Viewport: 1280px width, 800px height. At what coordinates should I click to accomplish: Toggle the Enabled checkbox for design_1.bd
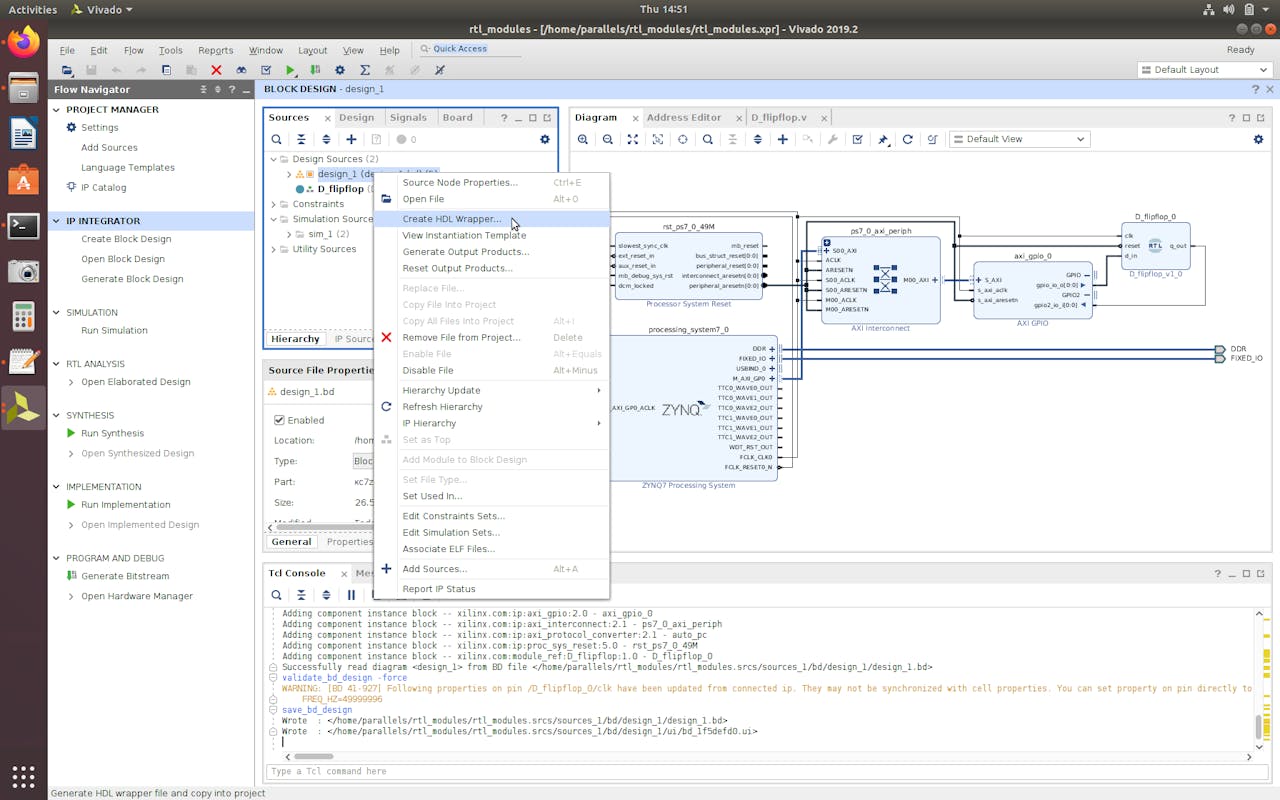(x=280, y=420)
